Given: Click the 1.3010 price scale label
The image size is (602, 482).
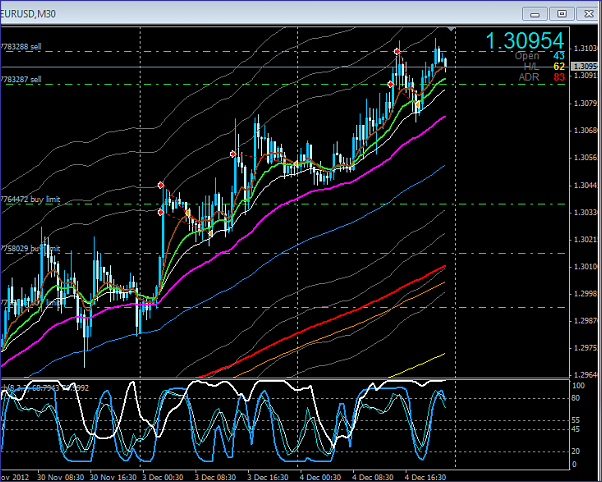Looking at the screenshot, I should (x=585, y=267).
